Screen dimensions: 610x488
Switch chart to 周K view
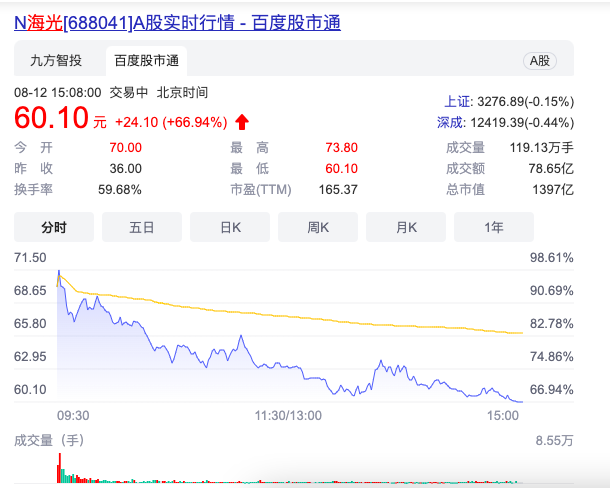(318, 227)
